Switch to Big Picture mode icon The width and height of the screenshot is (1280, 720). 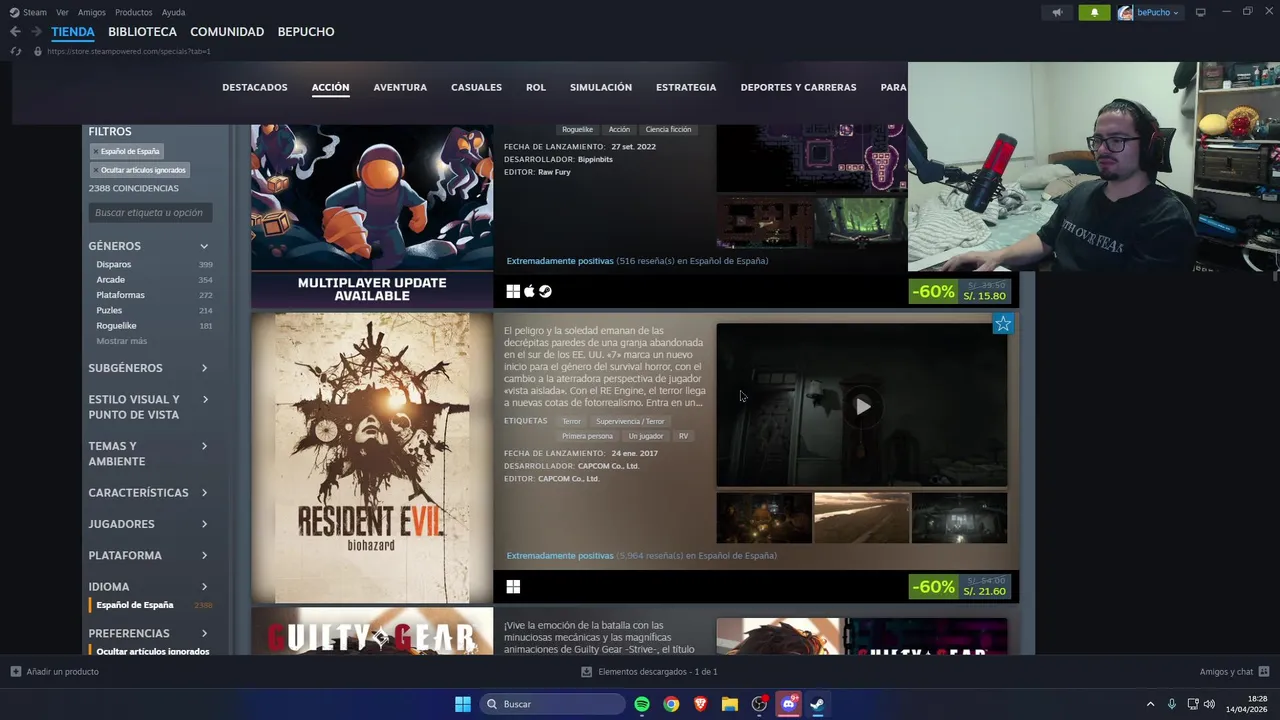[1201, 12]
